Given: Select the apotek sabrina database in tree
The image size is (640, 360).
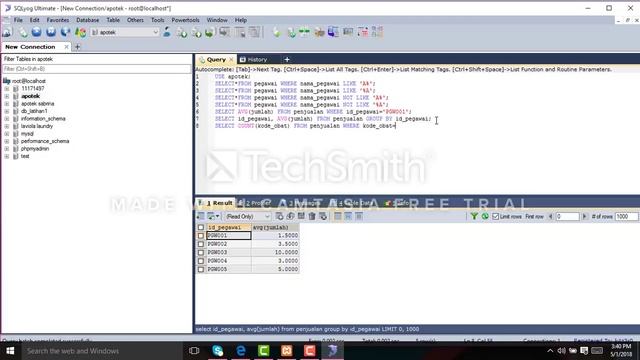Looking at the screenshot, I should click(x=38, y=104).
